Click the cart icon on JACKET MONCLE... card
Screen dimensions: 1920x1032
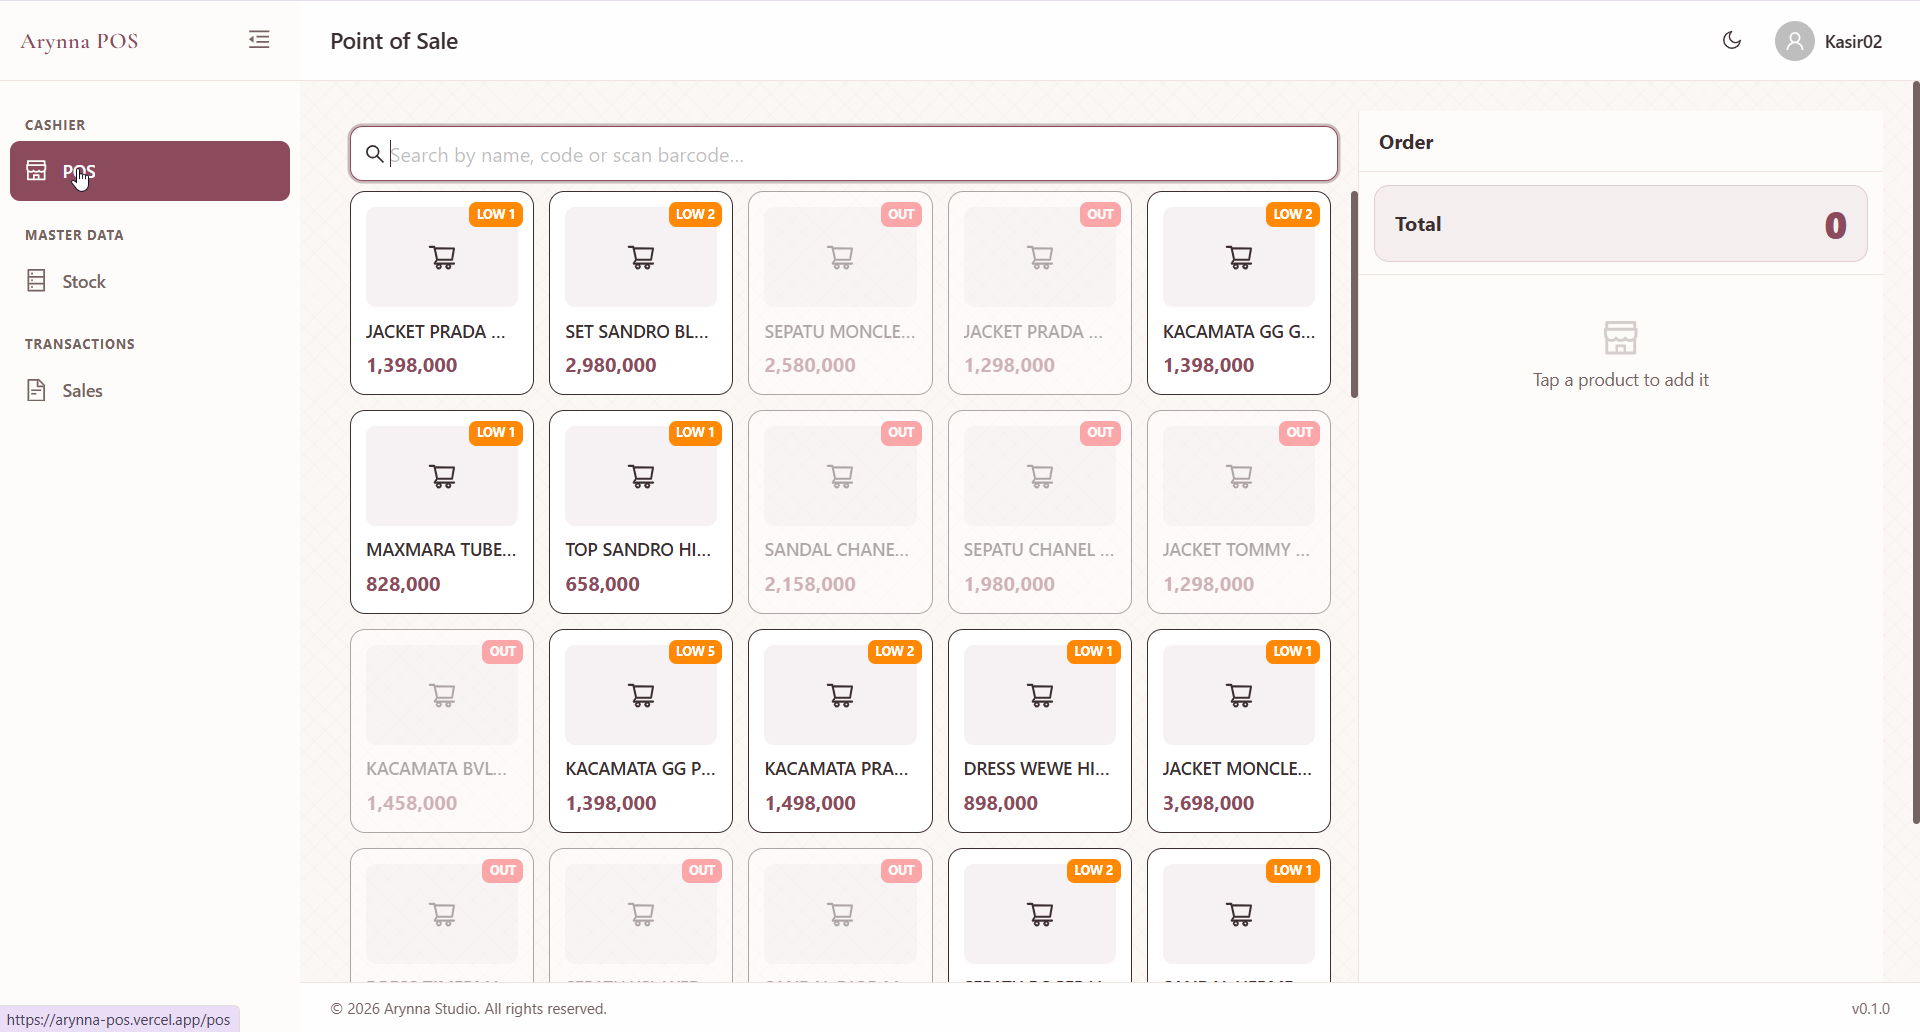coord(1239,695)
